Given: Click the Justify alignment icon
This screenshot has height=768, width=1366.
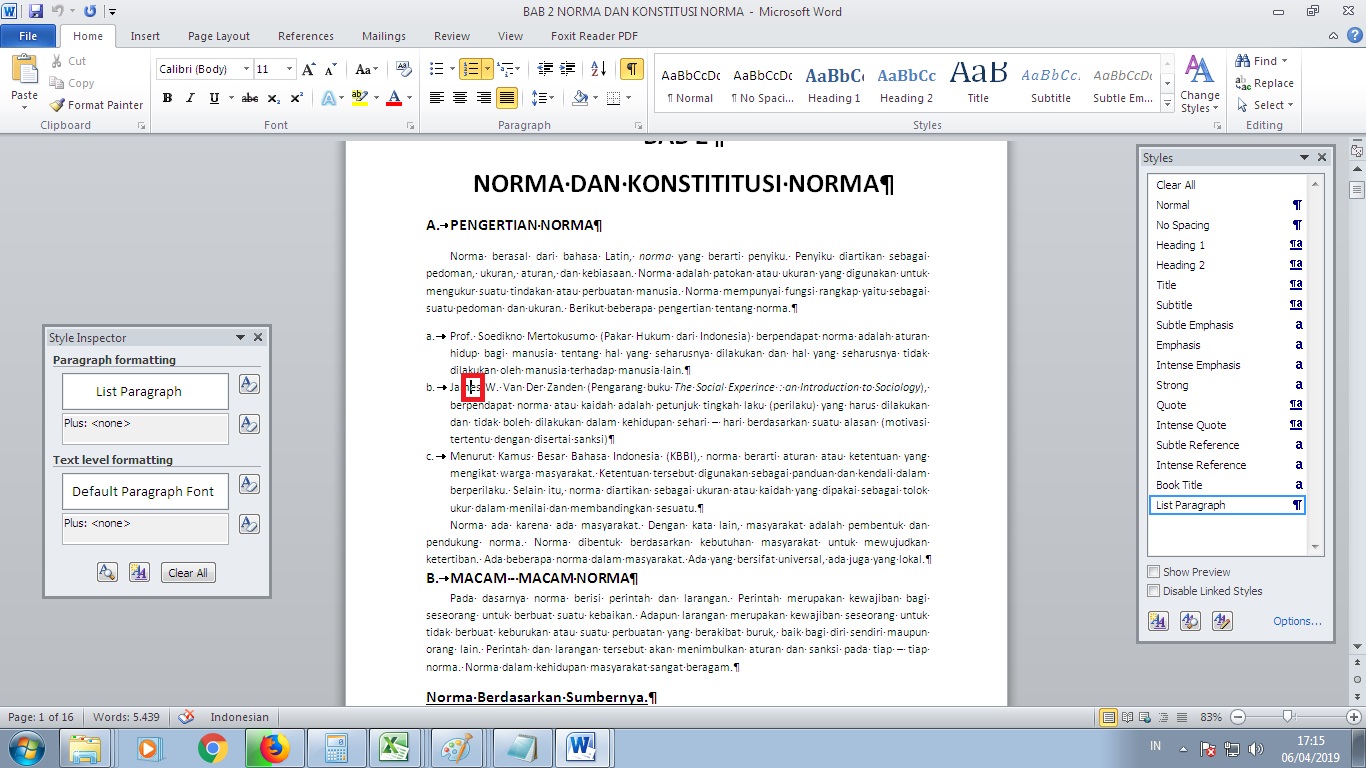Looking at the screenshot, I should point(506,97).
